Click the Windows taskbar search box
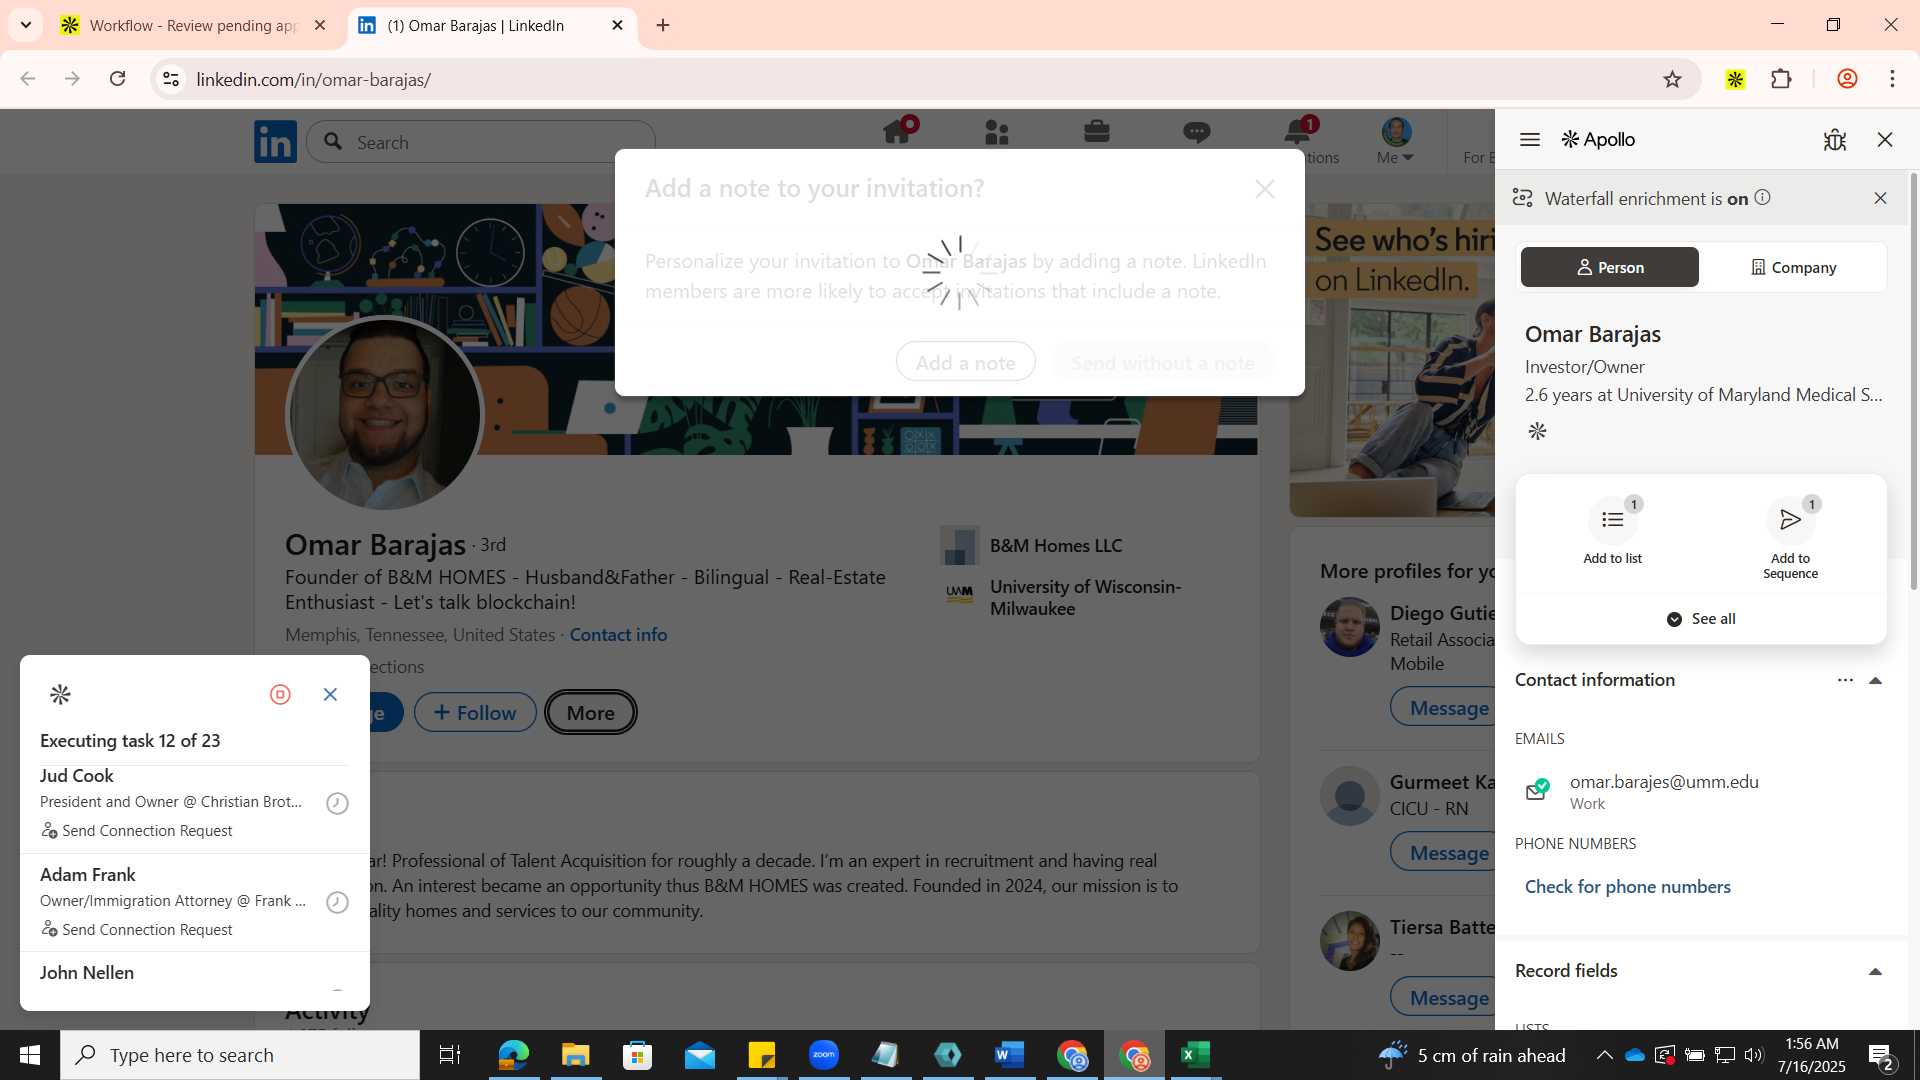The height and width of the screenshot is (1080, 1920). click(240, 1055)
